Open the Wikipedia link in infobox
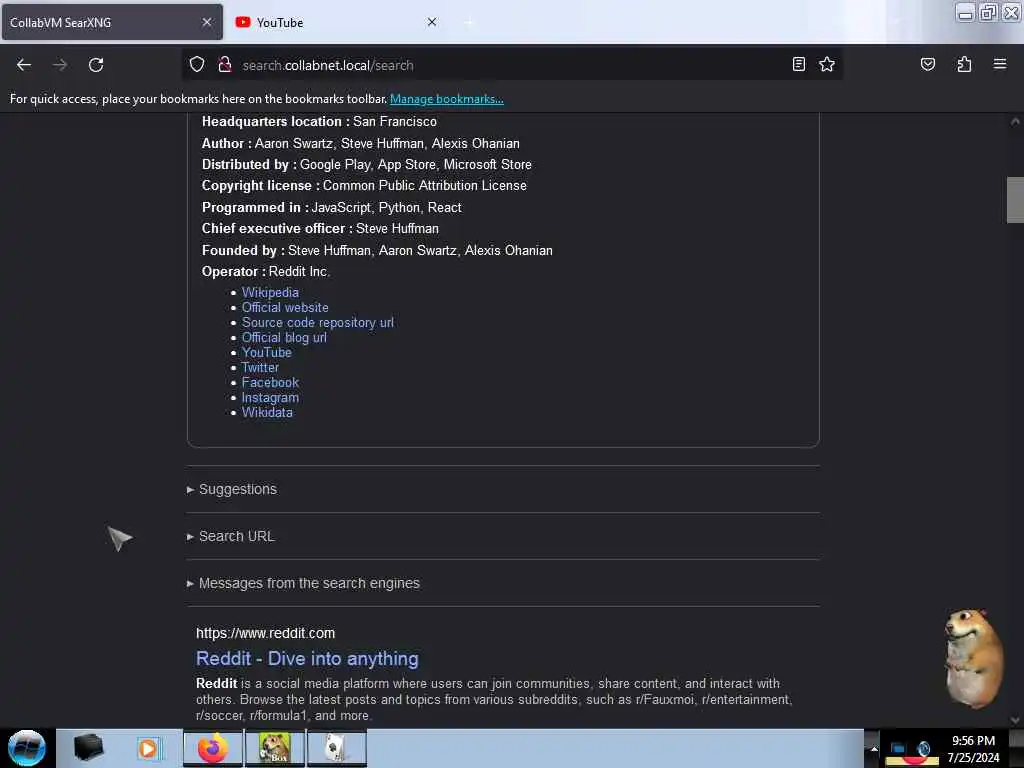Viewport: 1024px width, 768px height. [x=270, y=293]
